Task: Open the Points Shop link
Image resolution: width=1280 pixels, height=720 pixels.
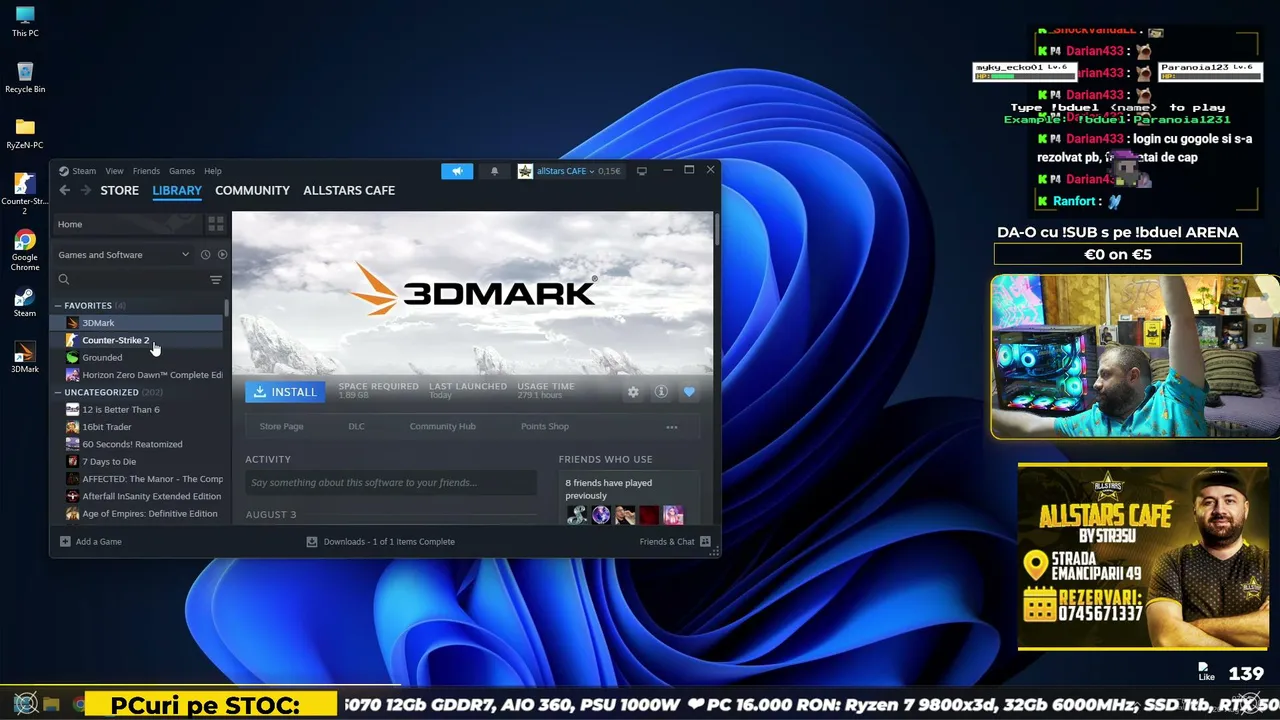Action: (x=545, y=427)
